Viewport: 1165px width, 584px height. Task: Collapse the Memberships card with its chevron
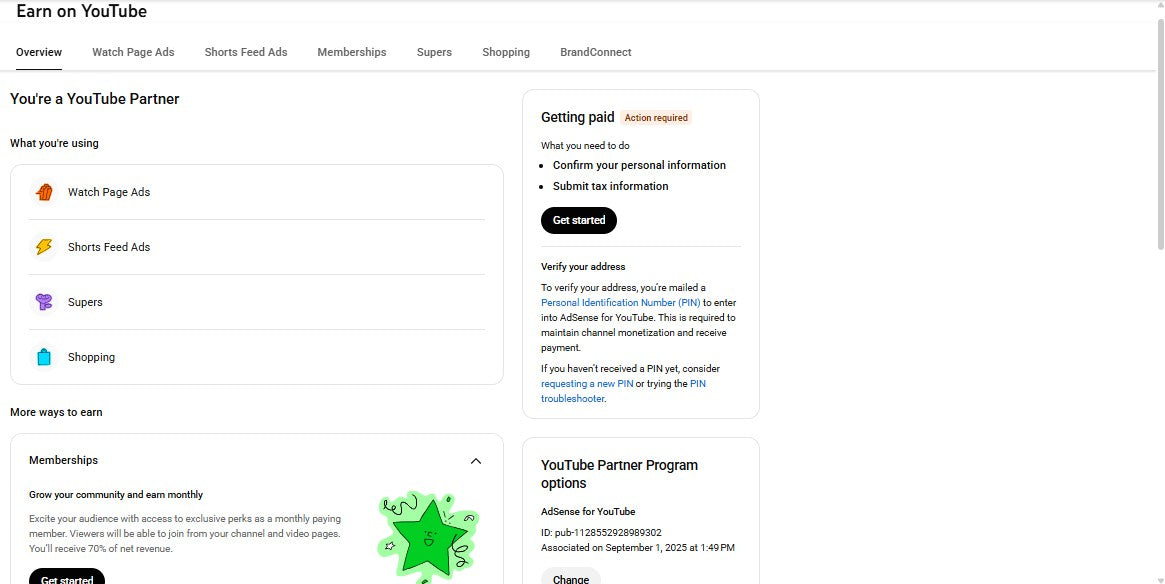coord(476,460)
